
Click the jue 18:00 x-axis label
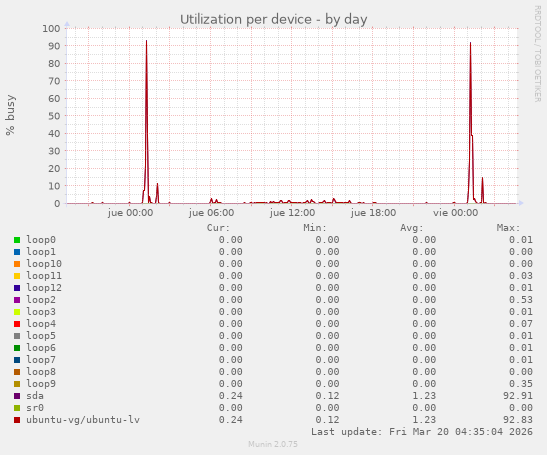tap(373, 213)
